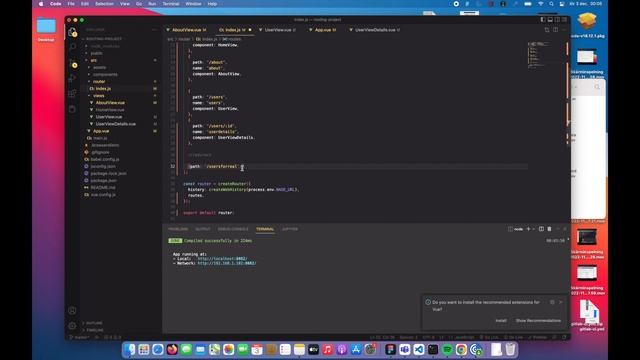Open Visual Studio Code from Dock
The width and height of the screenshot is (640, 360).
418,349
